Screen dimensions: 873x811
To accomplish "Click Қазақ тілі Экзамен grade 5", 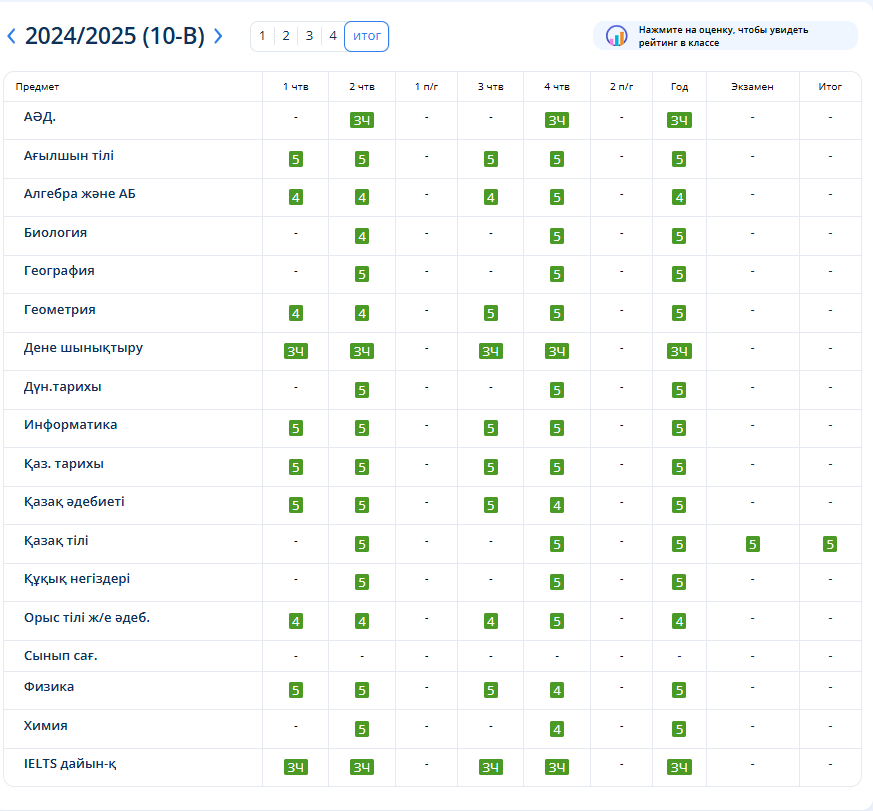I will click(752, 544).
